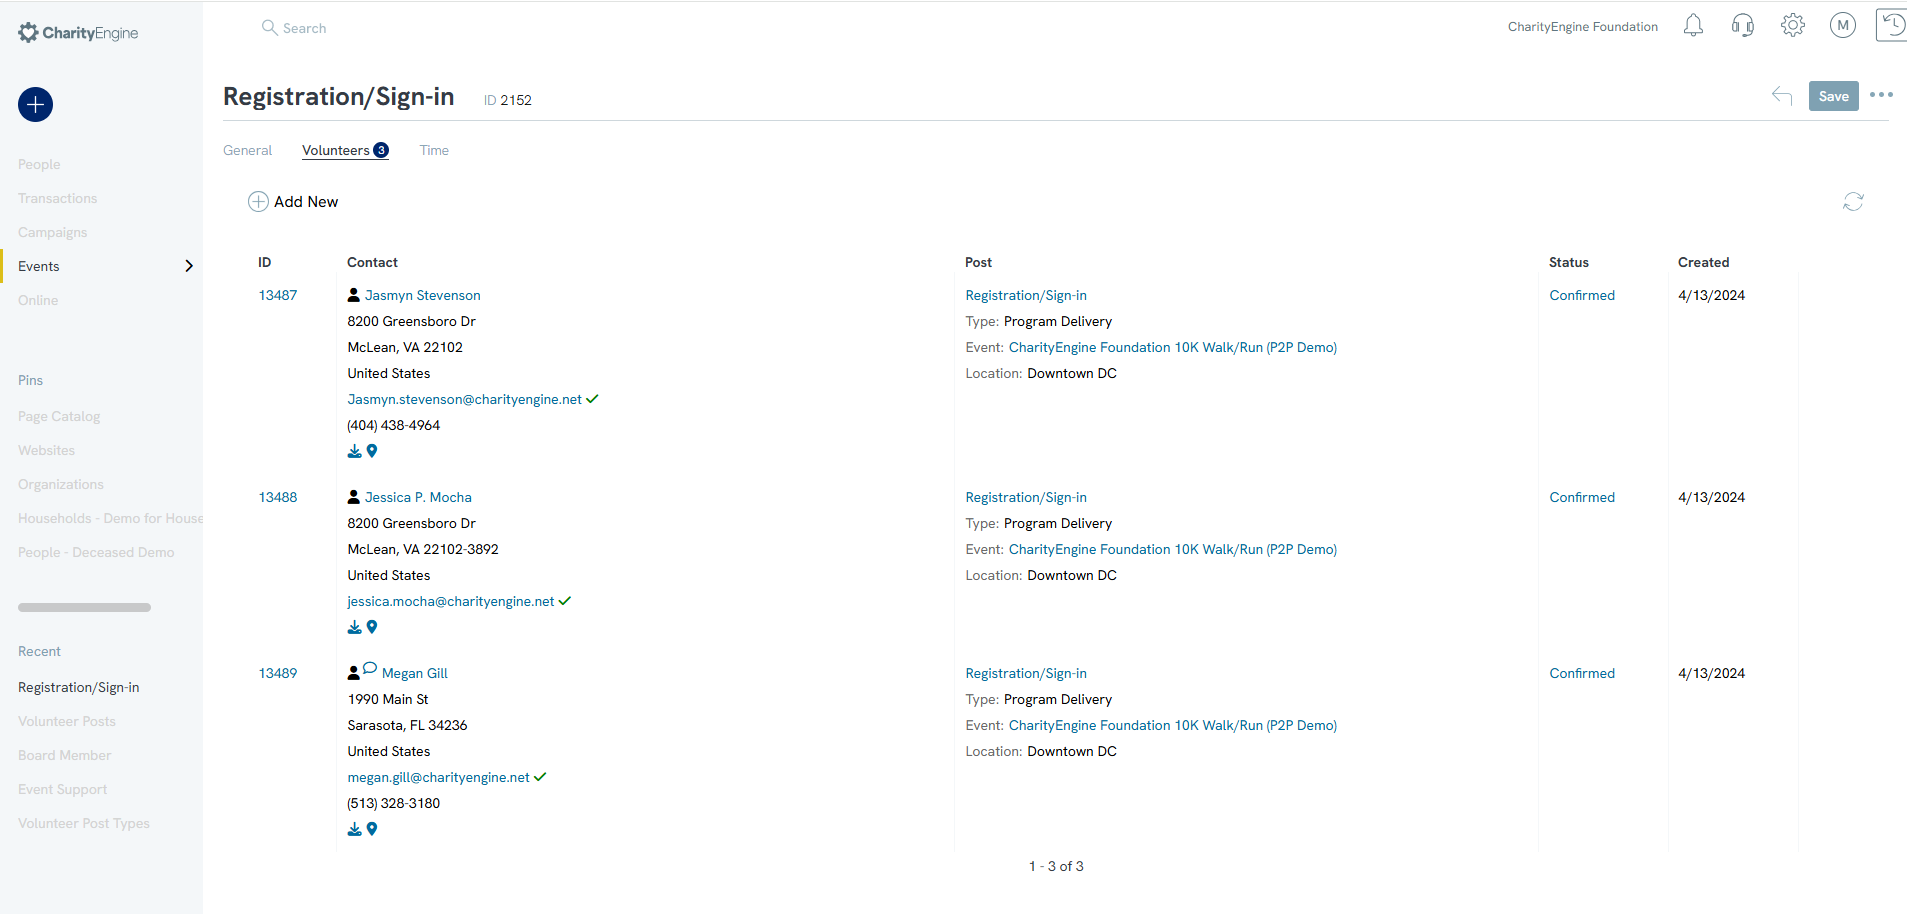Click the verified checkmark after Jasmyn's email

point(592,399)
